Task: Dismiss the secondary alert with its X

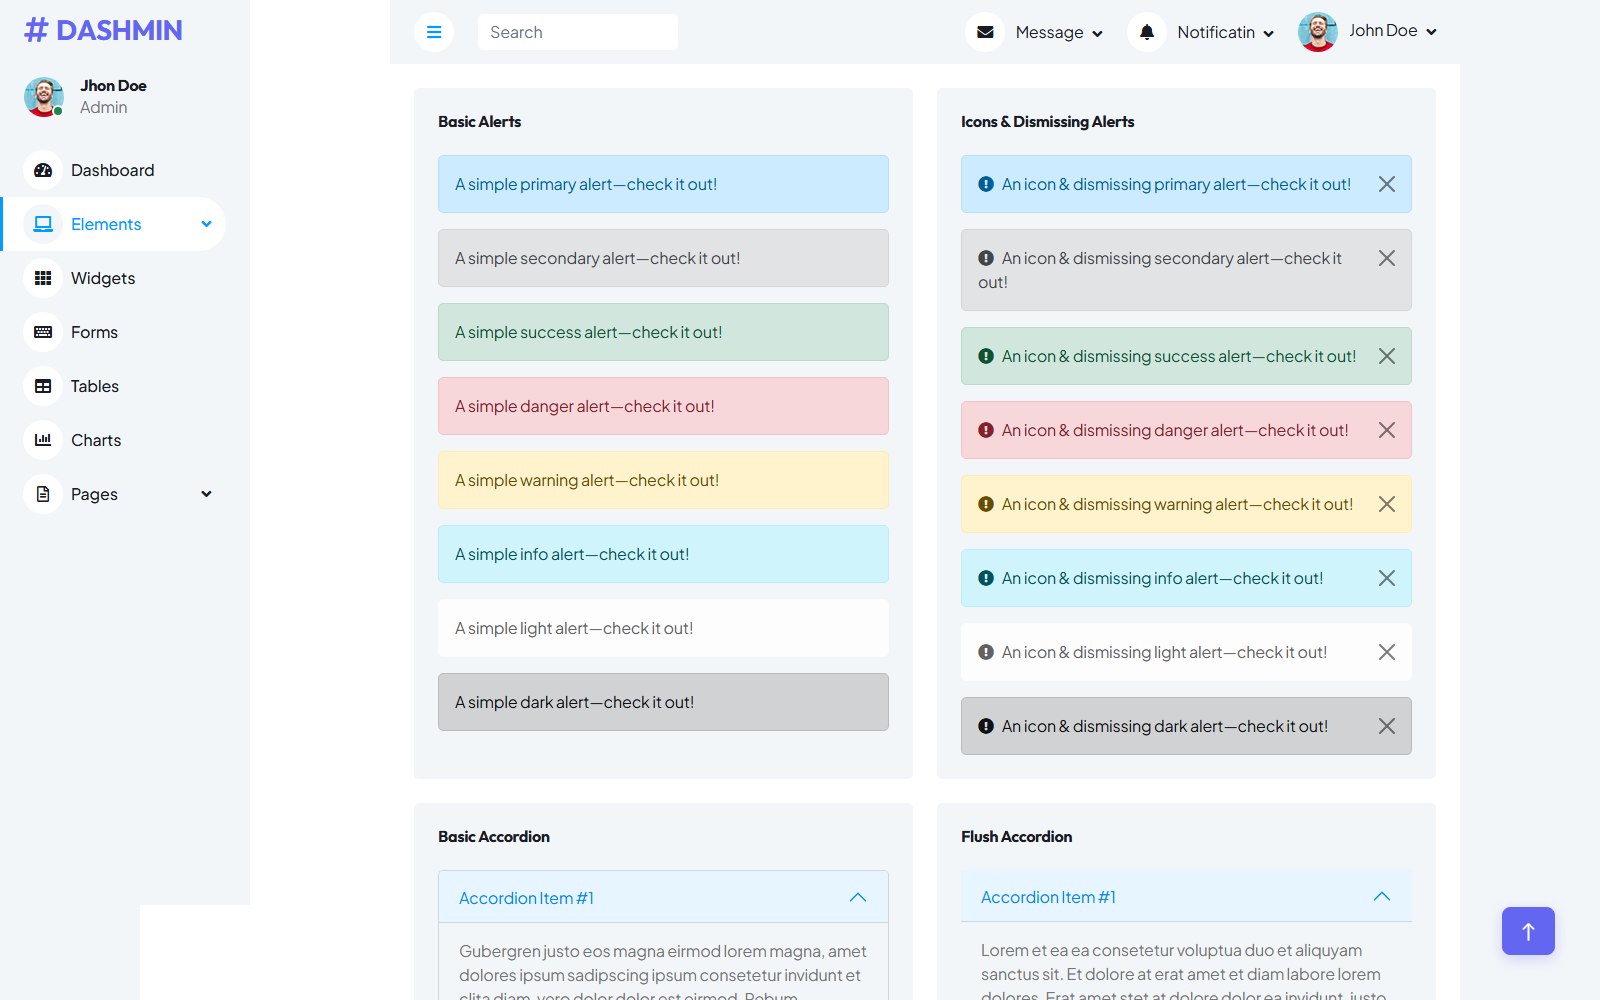Action: point(1387,258)
